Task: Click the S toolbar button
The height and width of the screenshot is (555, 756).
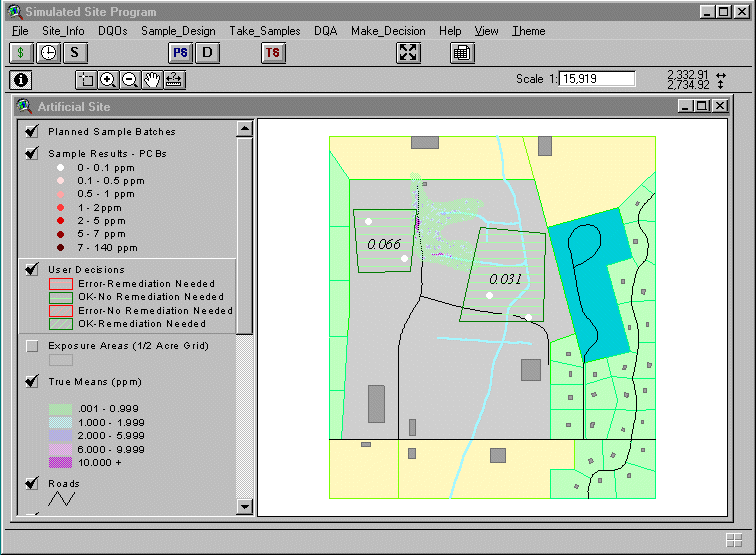Action: point(76,53)
